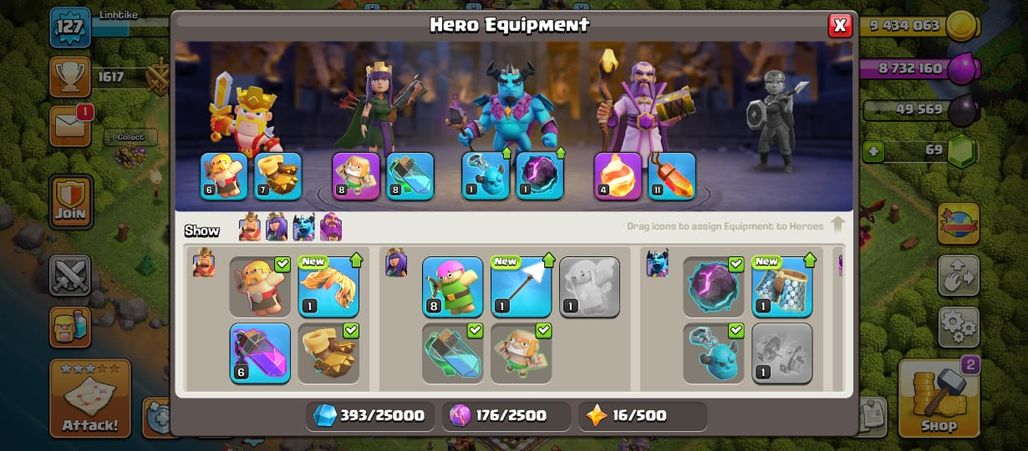
Task: Choose the purple Rage Vial equipment level 6
Action: click(x=260, y=353)
